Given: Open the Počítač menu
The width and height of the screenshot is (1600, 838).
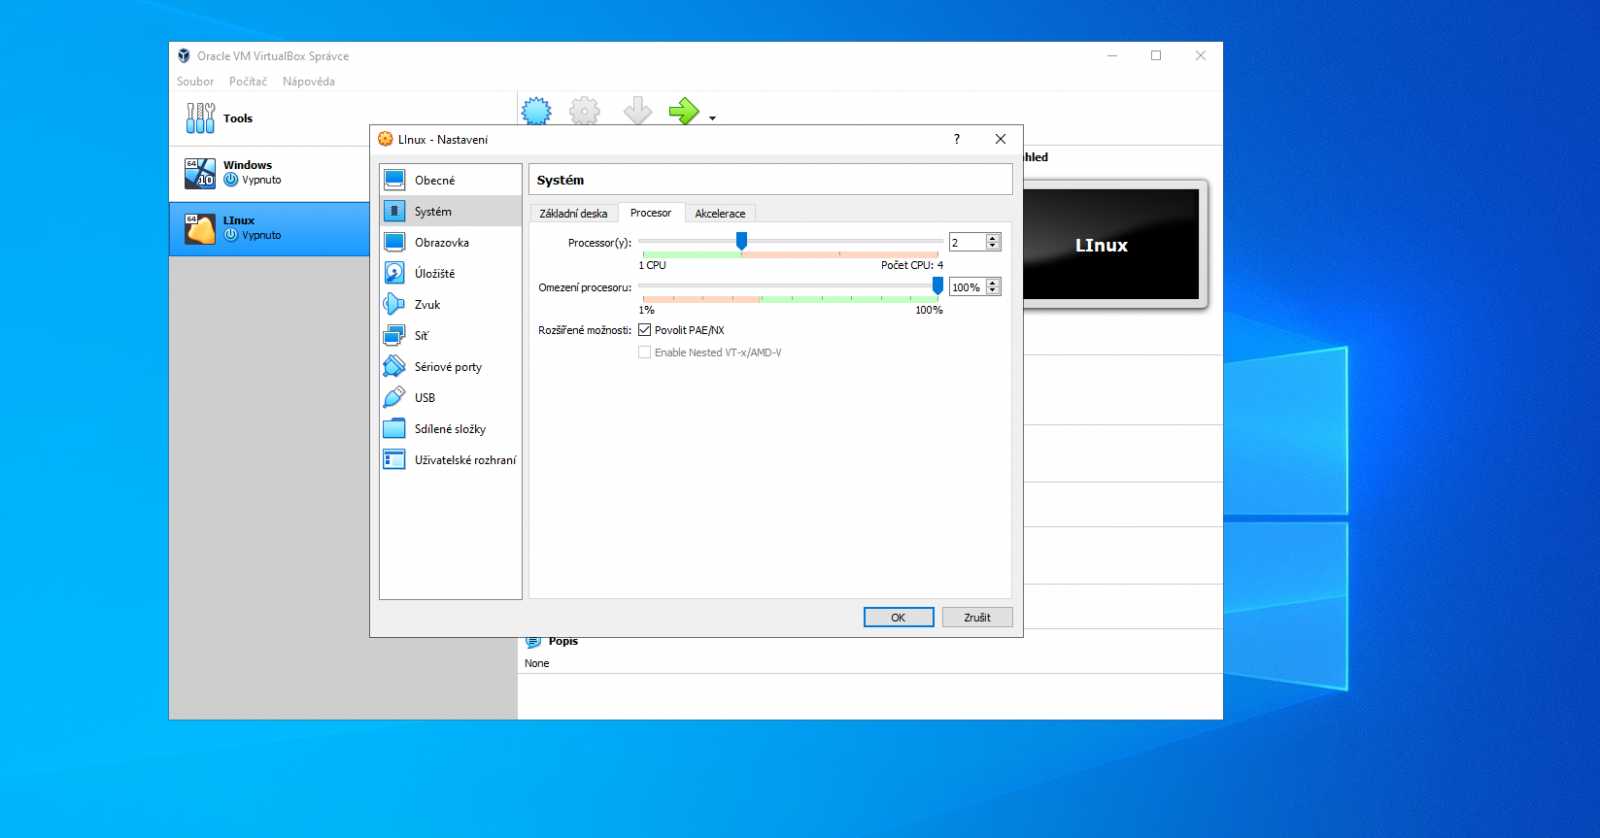Looking at the screenshot, I should point(248,81).
